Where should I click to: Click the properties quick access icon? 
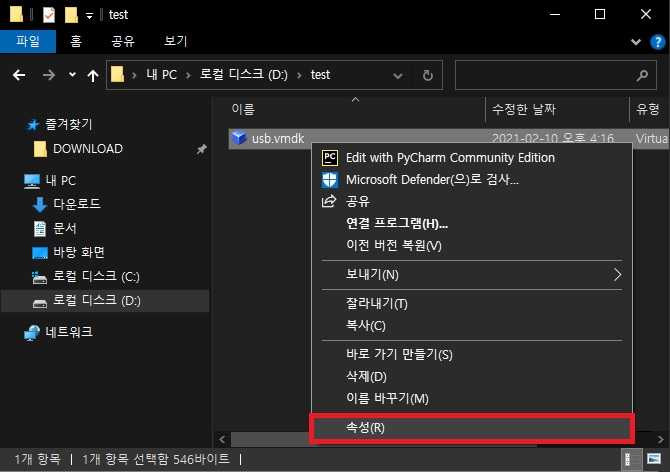pos(49,15)
